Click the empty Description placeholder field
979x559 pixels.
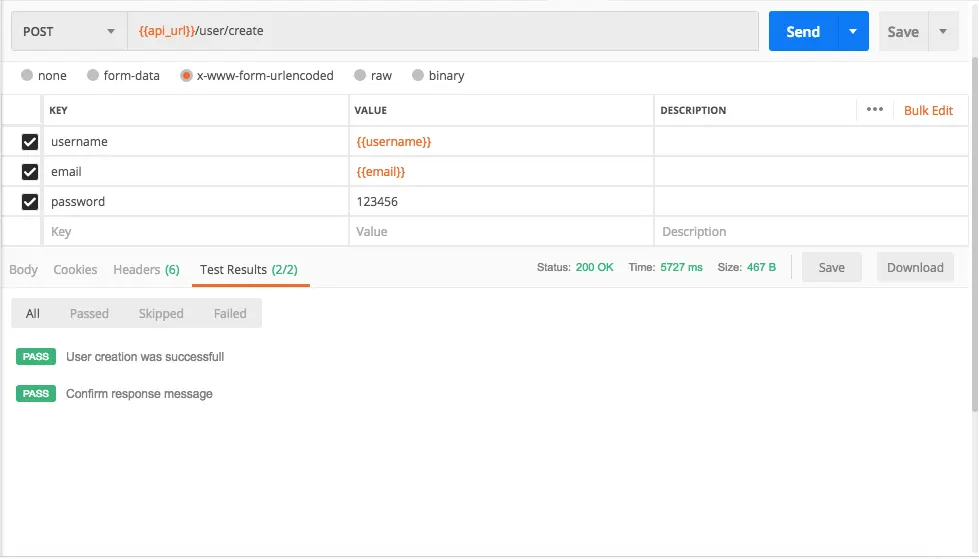pyautogui.click(x=811, y=232)
